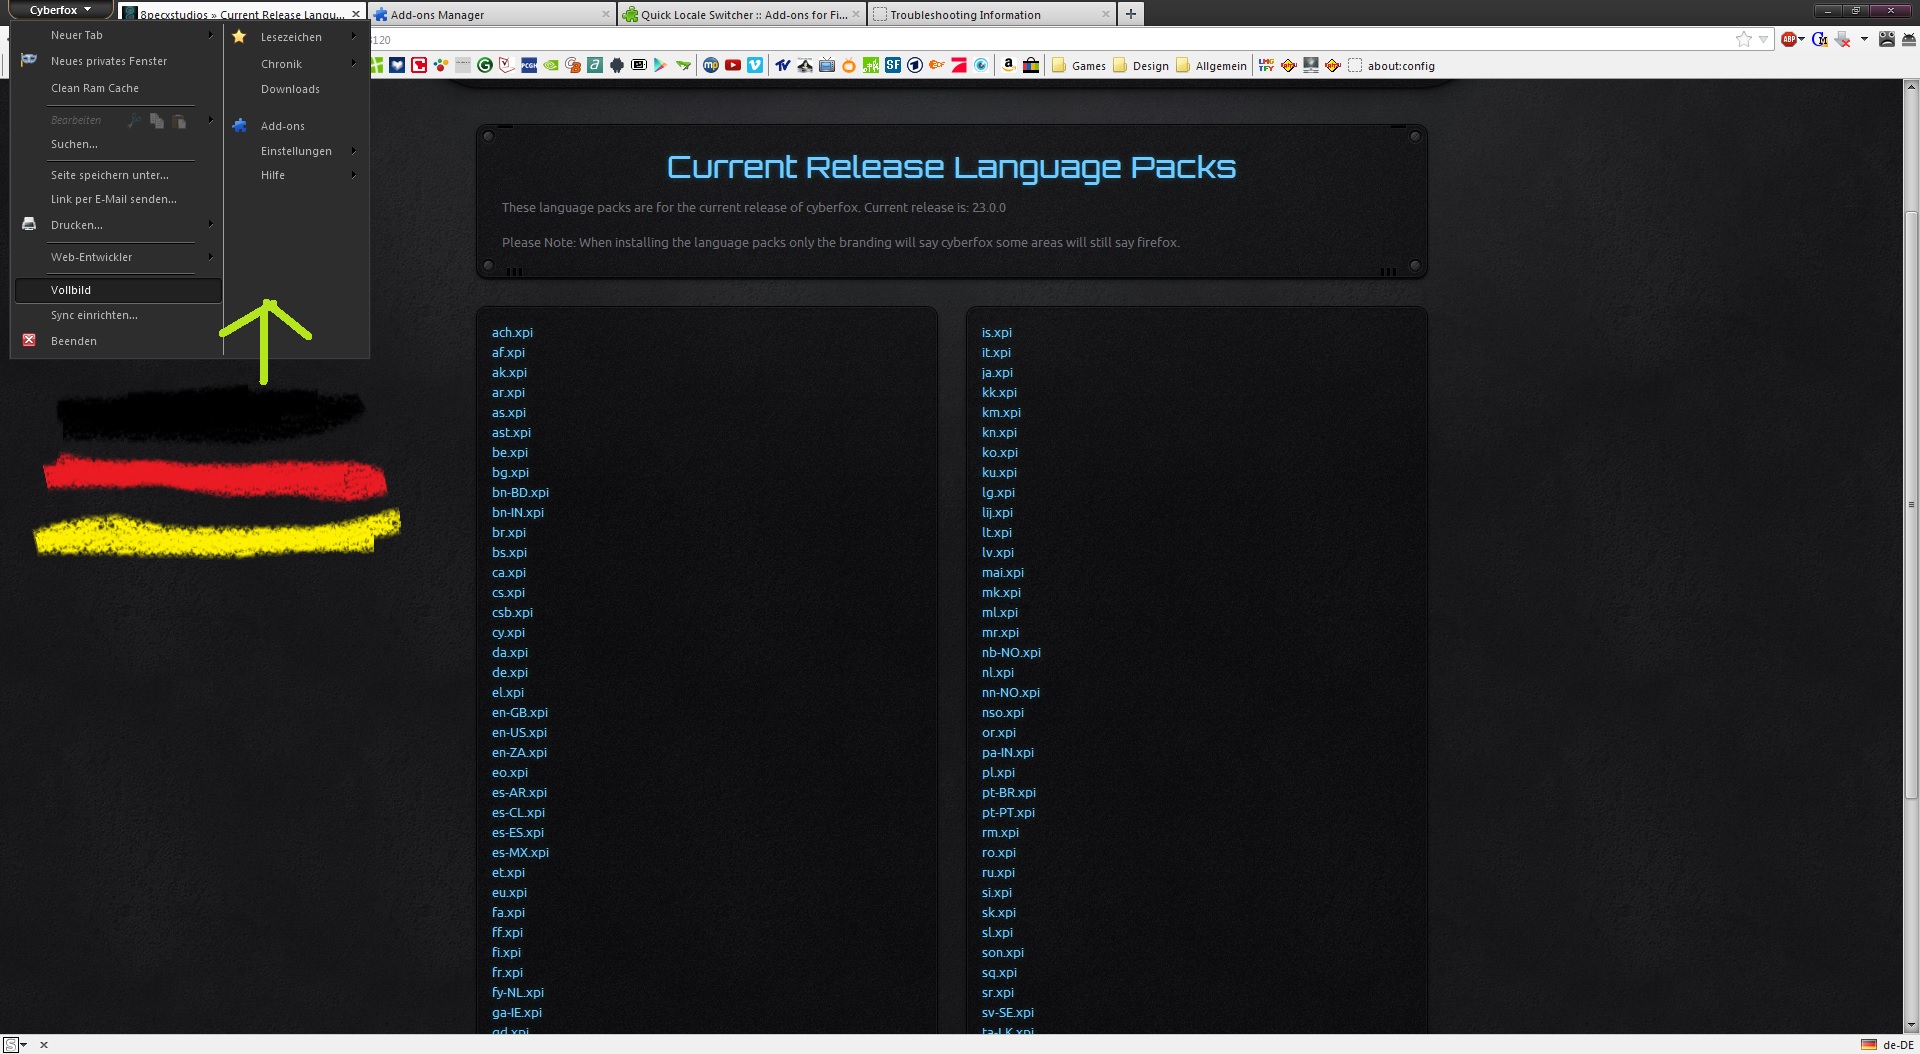Download the de.xpi language pack
The width and height of the screenshot is (1920, 1054).
tap(510, 672)
